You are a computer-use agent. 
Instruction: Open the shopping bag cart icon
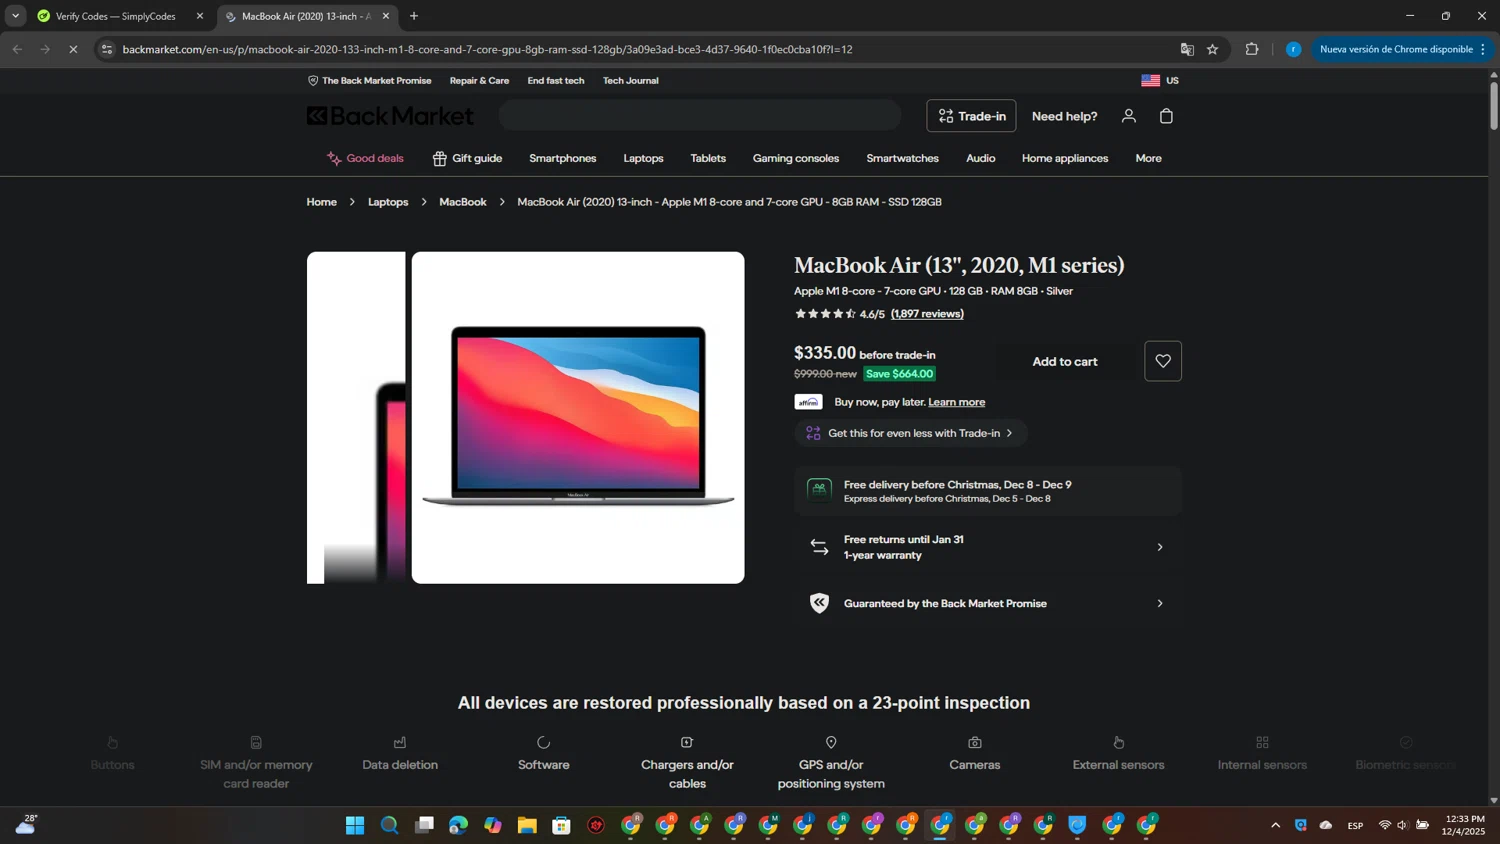pos(1166,116)
